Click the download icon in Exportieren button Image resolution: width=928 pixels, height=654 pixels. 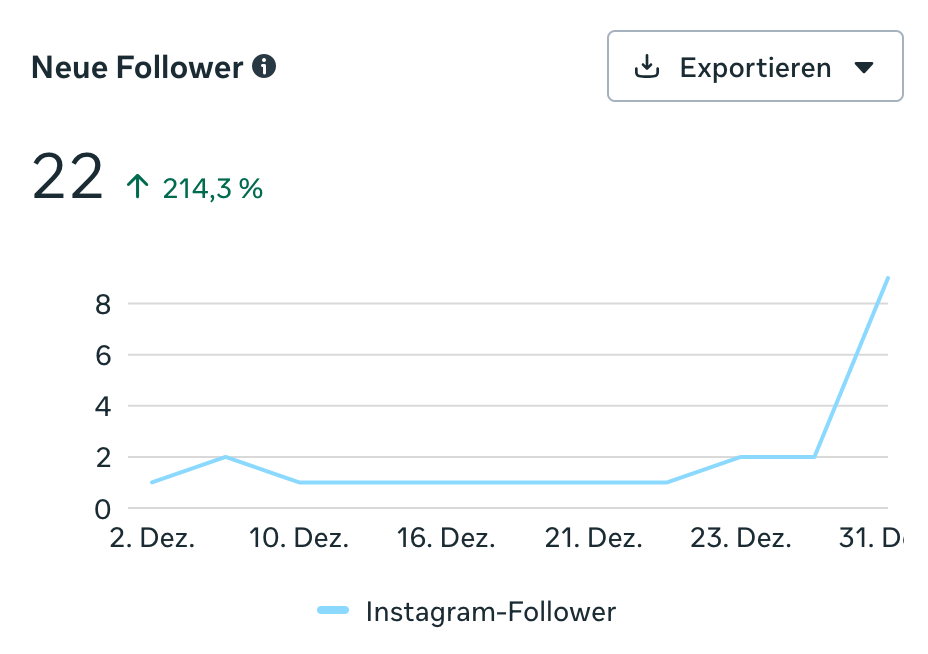point(647,67)
